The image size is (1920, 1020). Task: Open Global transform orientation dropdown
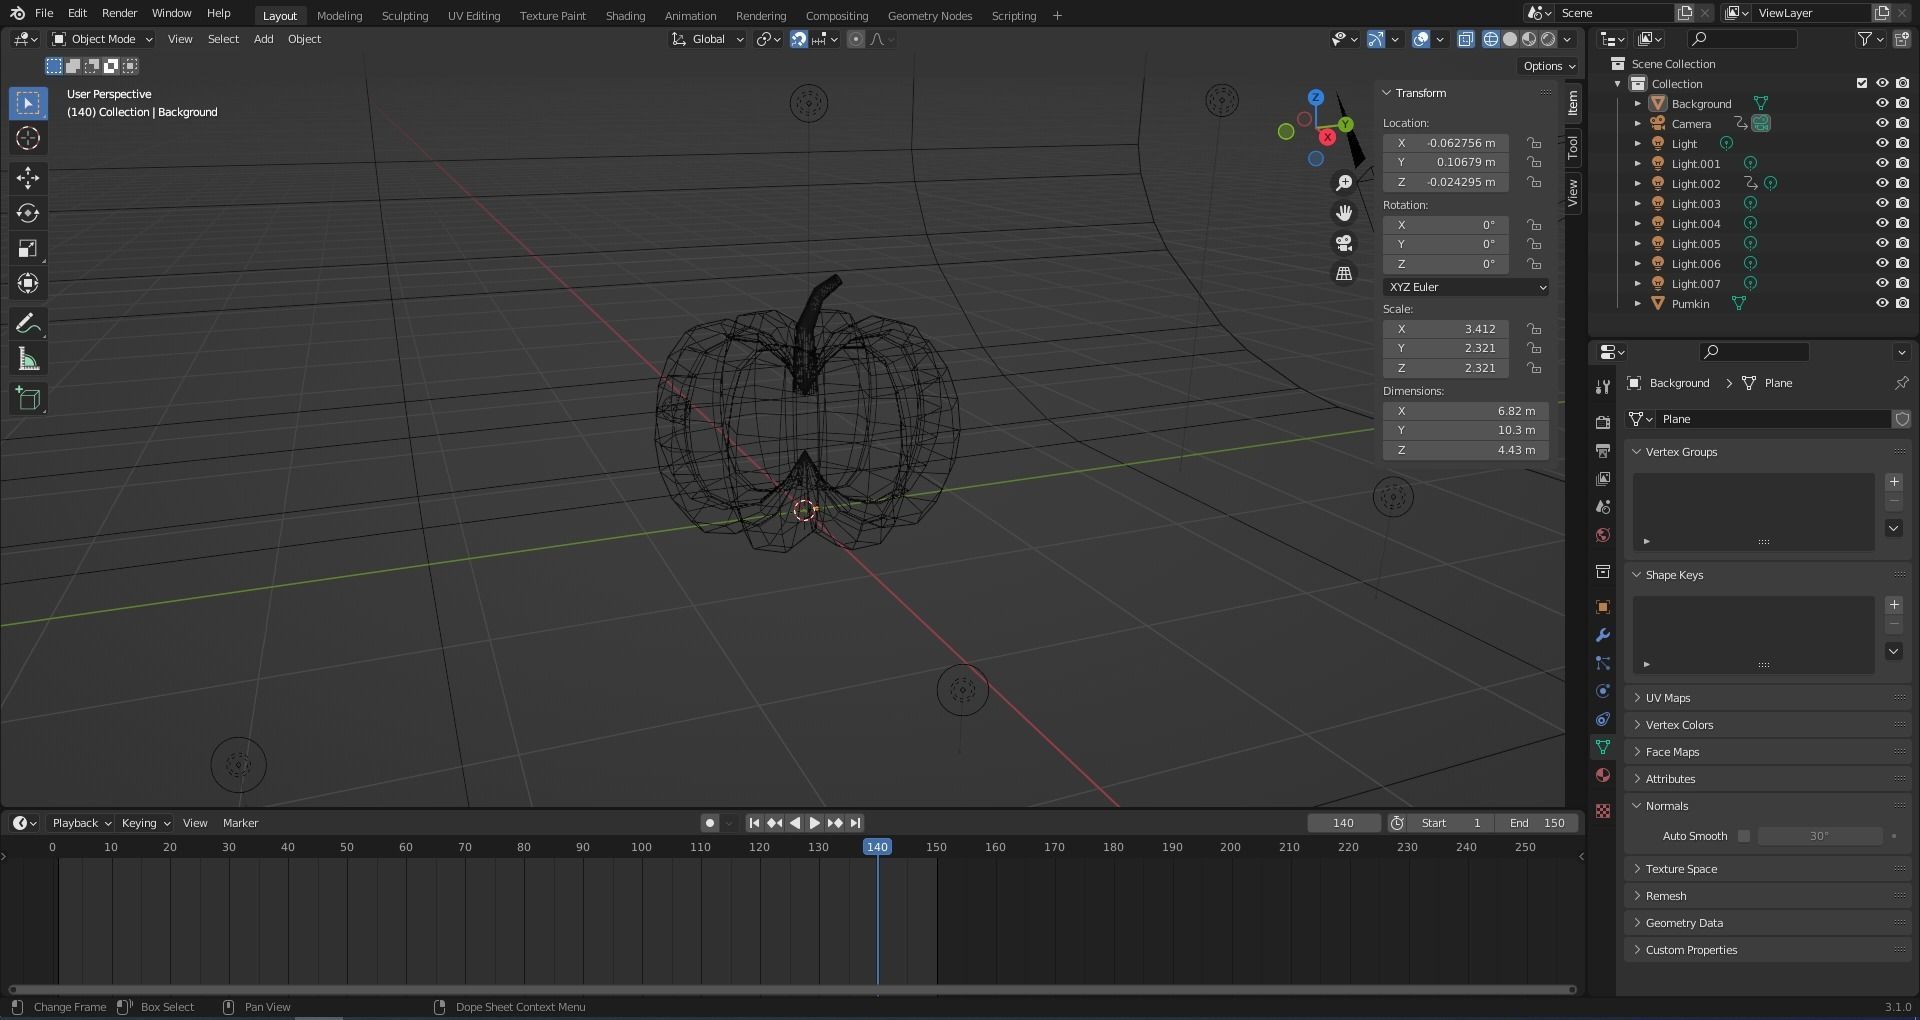(x=708, y=39)
